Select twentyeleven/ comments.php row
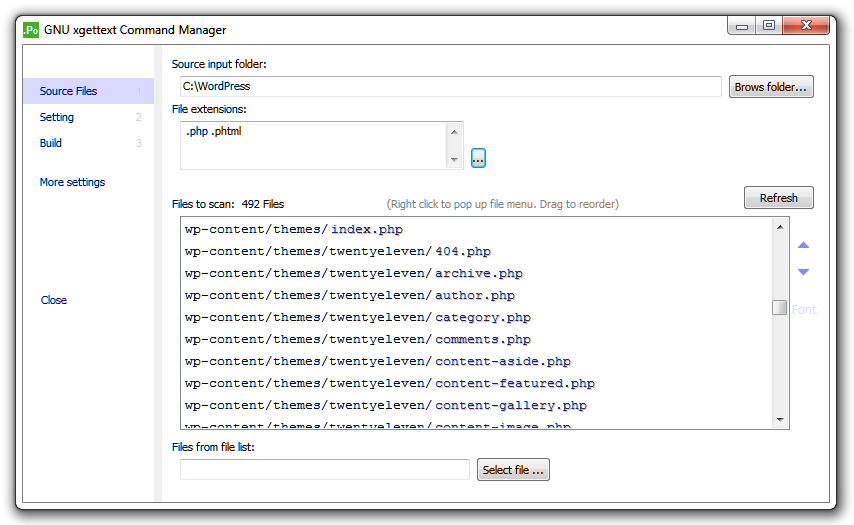 477,339
